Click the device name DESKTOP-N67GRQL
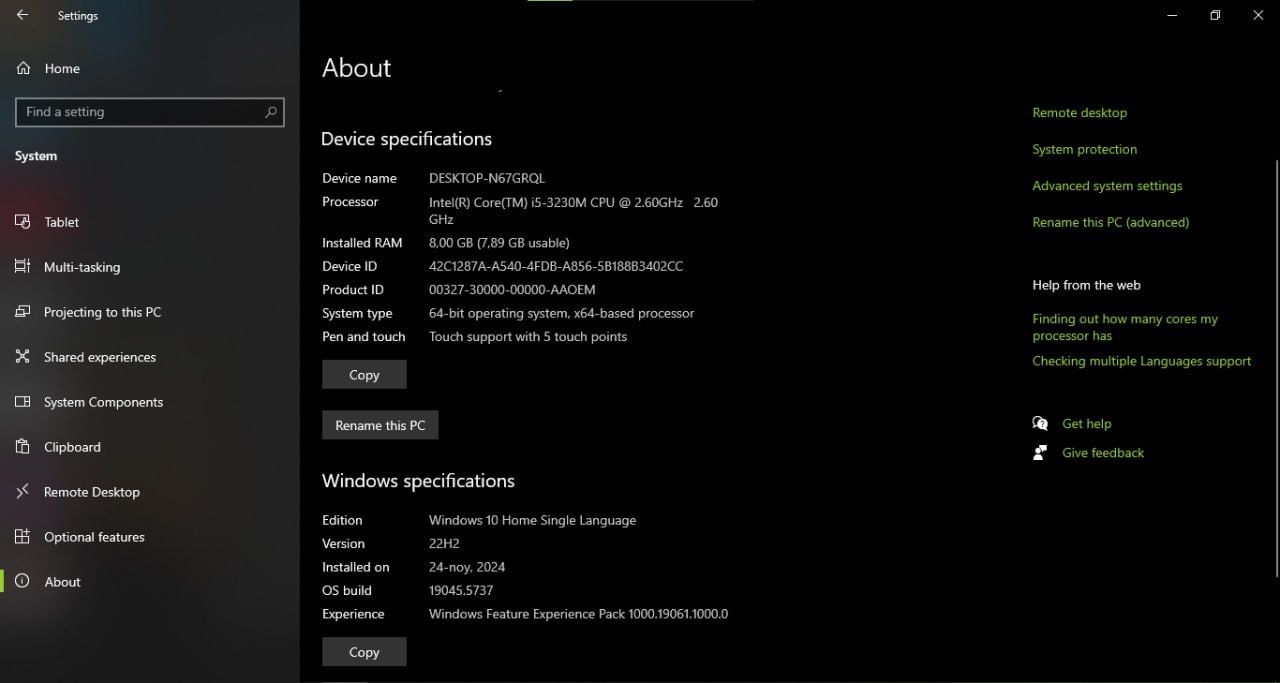1280x683 pixels. [487, 178]
